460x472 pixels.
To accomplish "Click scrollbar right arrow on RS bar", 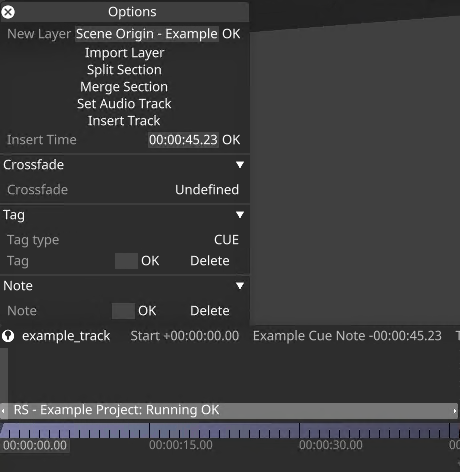I will (x=455, y=411).
